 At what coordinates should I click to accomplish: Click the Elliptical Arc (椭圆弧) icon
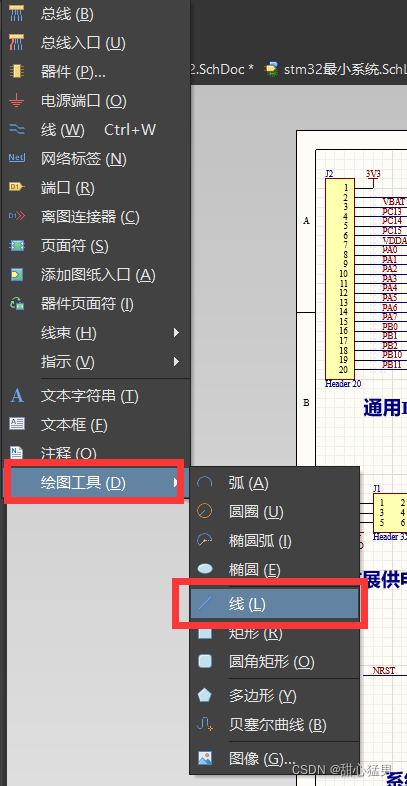pos(205,541)
